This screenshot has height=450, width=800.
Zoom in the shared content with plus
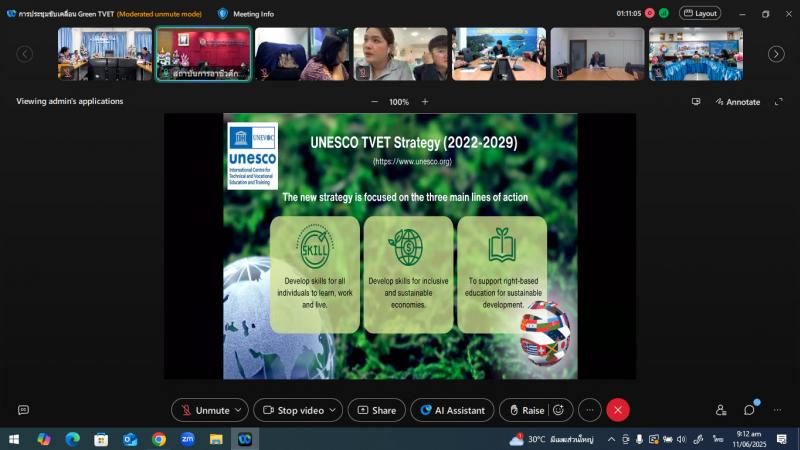pyautogui.click(x=425, y=102)
